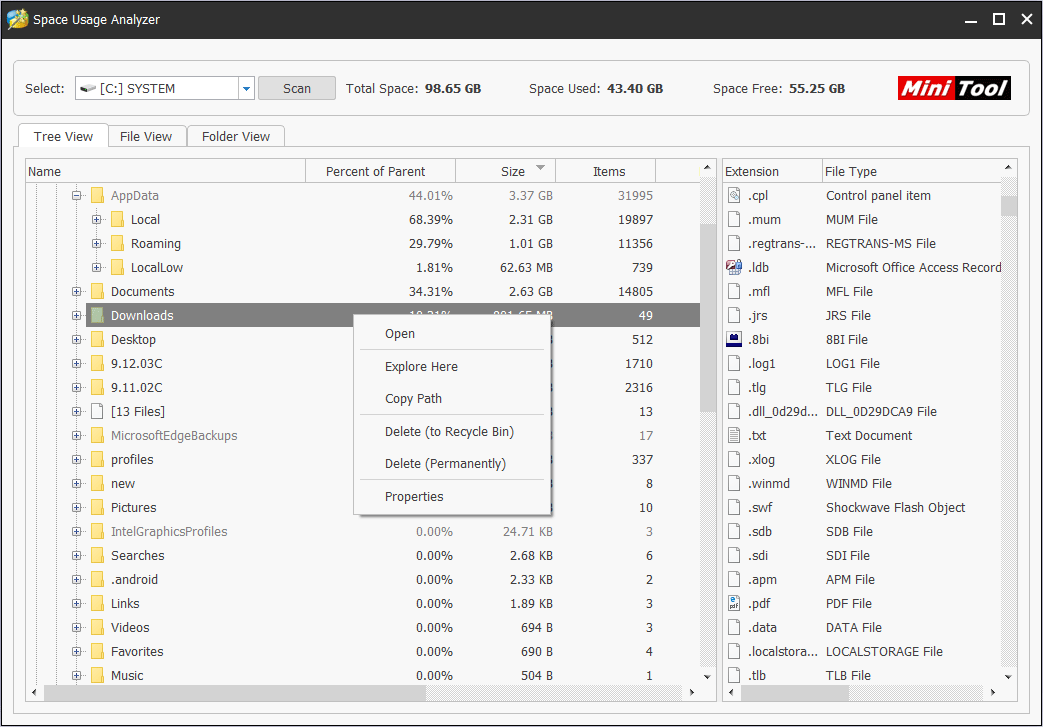Click the .8bi file type icon
The width and height of the screenshot is (1043, 727).
(x=734, y=339)
